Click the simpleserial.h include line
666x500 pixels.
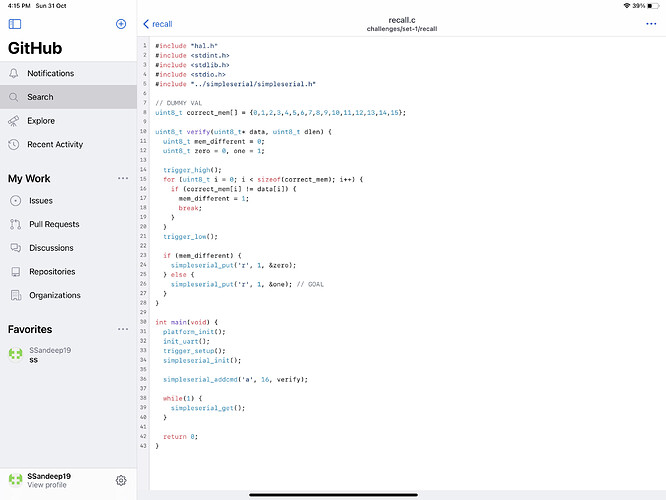click(235, 84)
